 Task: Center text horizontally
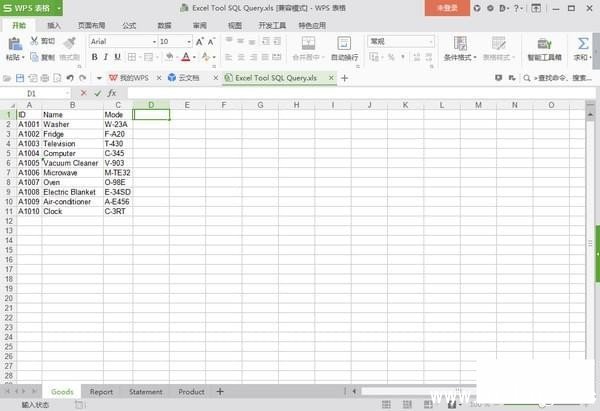pyautogui.click(x=241, y=57)
